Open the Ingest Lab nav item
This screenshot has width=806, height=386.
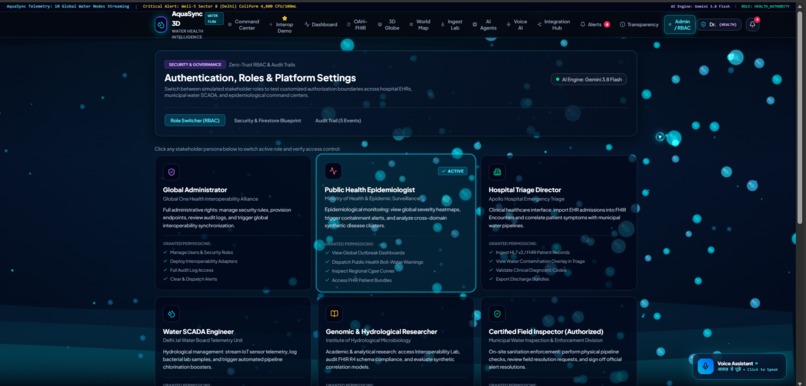point(452,25)
